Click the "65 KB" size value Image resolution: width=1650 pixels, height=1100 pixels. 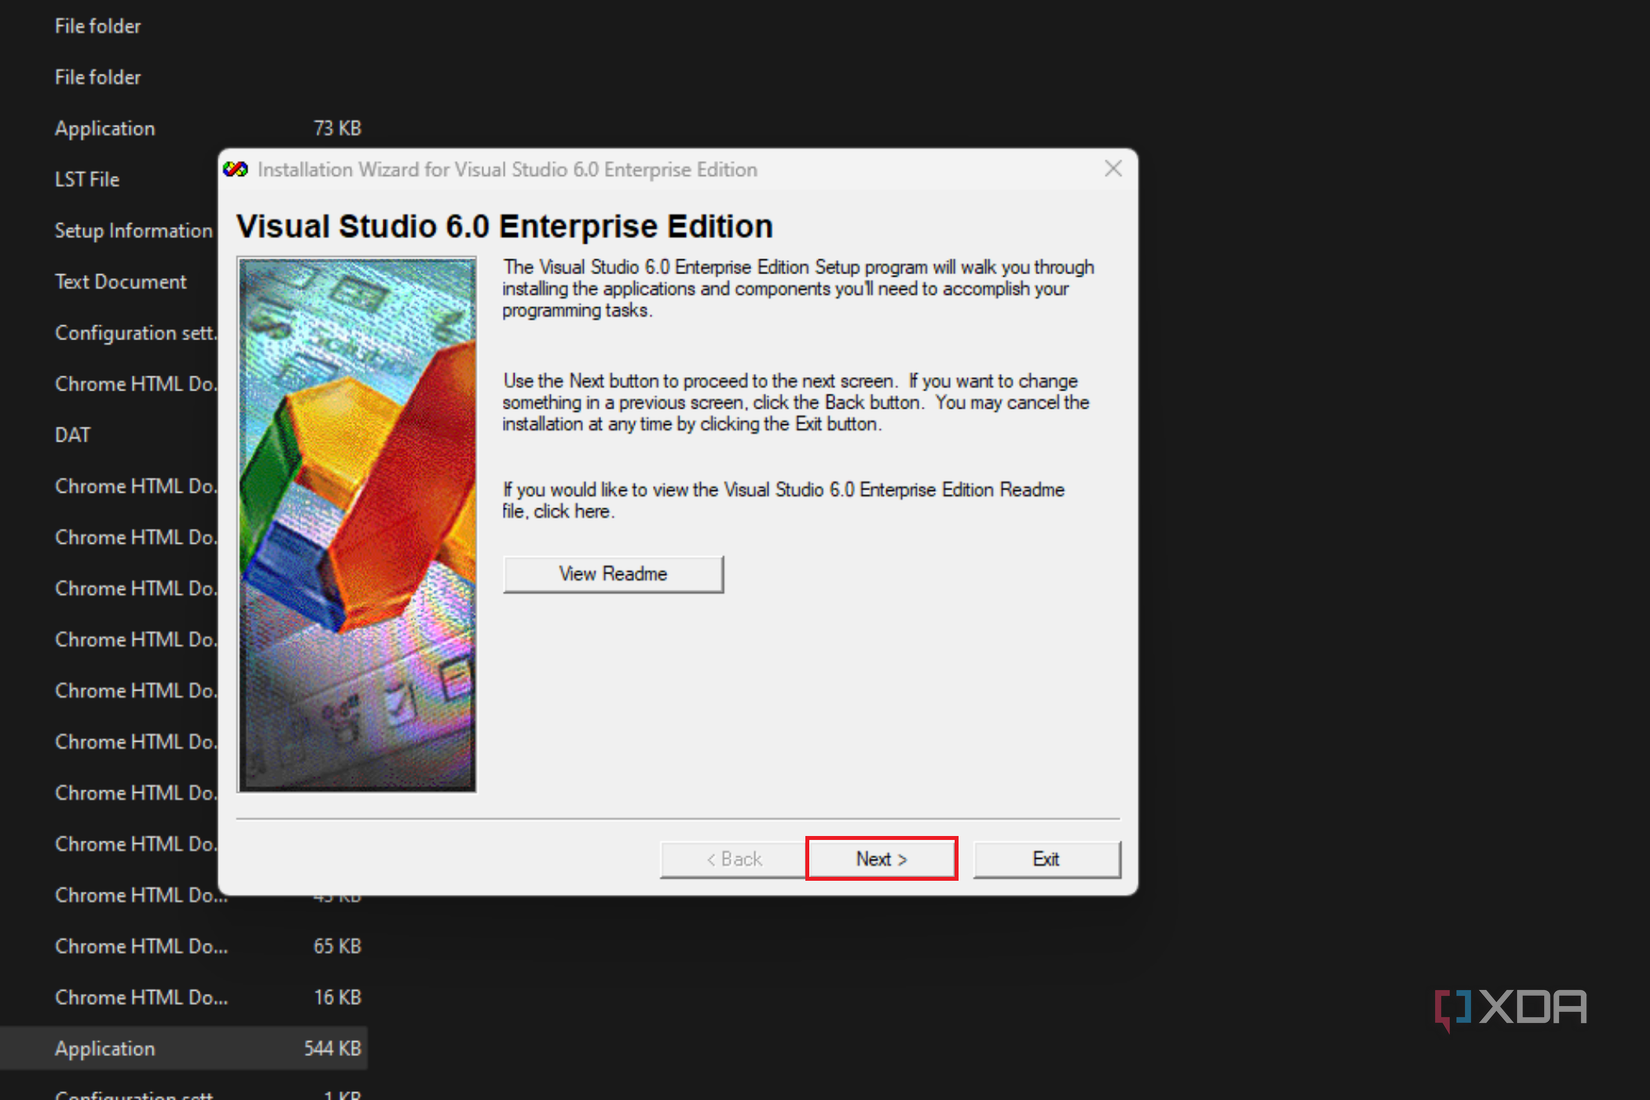(x=337, y=946)
